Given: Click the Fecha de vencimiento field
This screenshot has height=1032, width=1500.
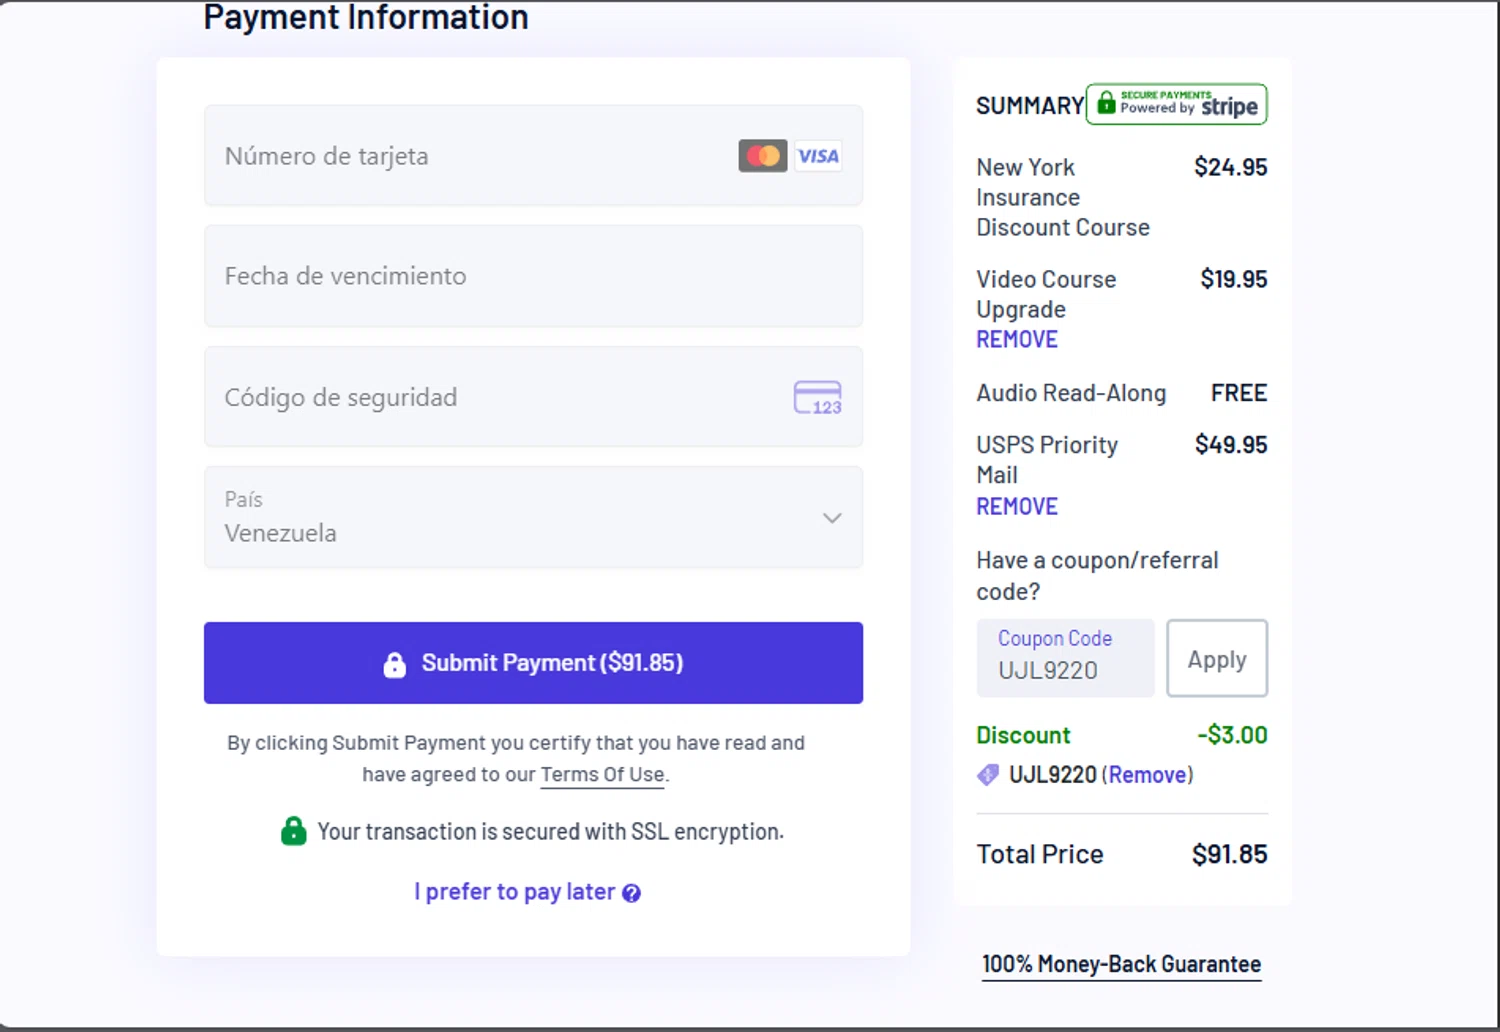Looking at the screenshot, I should coord(532,276).
